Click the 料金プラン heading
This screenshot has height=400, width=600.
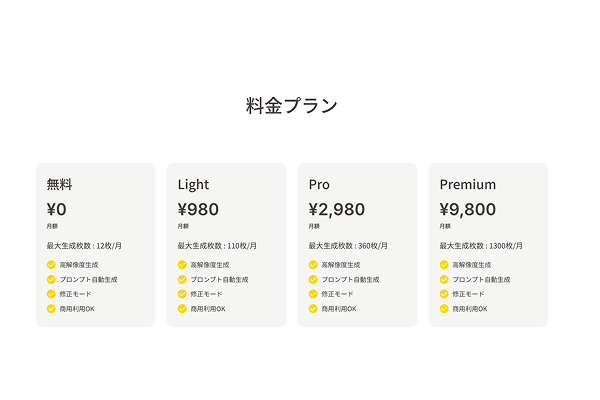click(x=292, y=106)
